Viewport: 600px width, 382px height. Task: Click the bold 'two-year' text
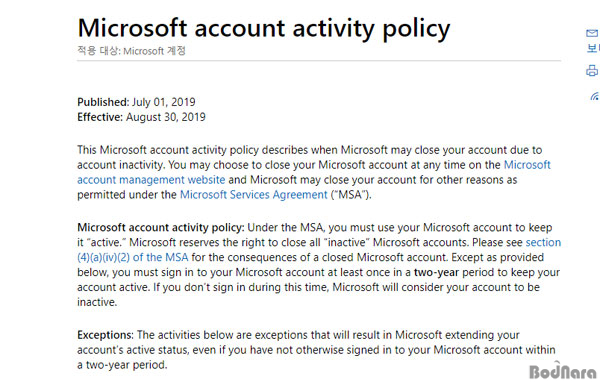(x=436, y=273)
